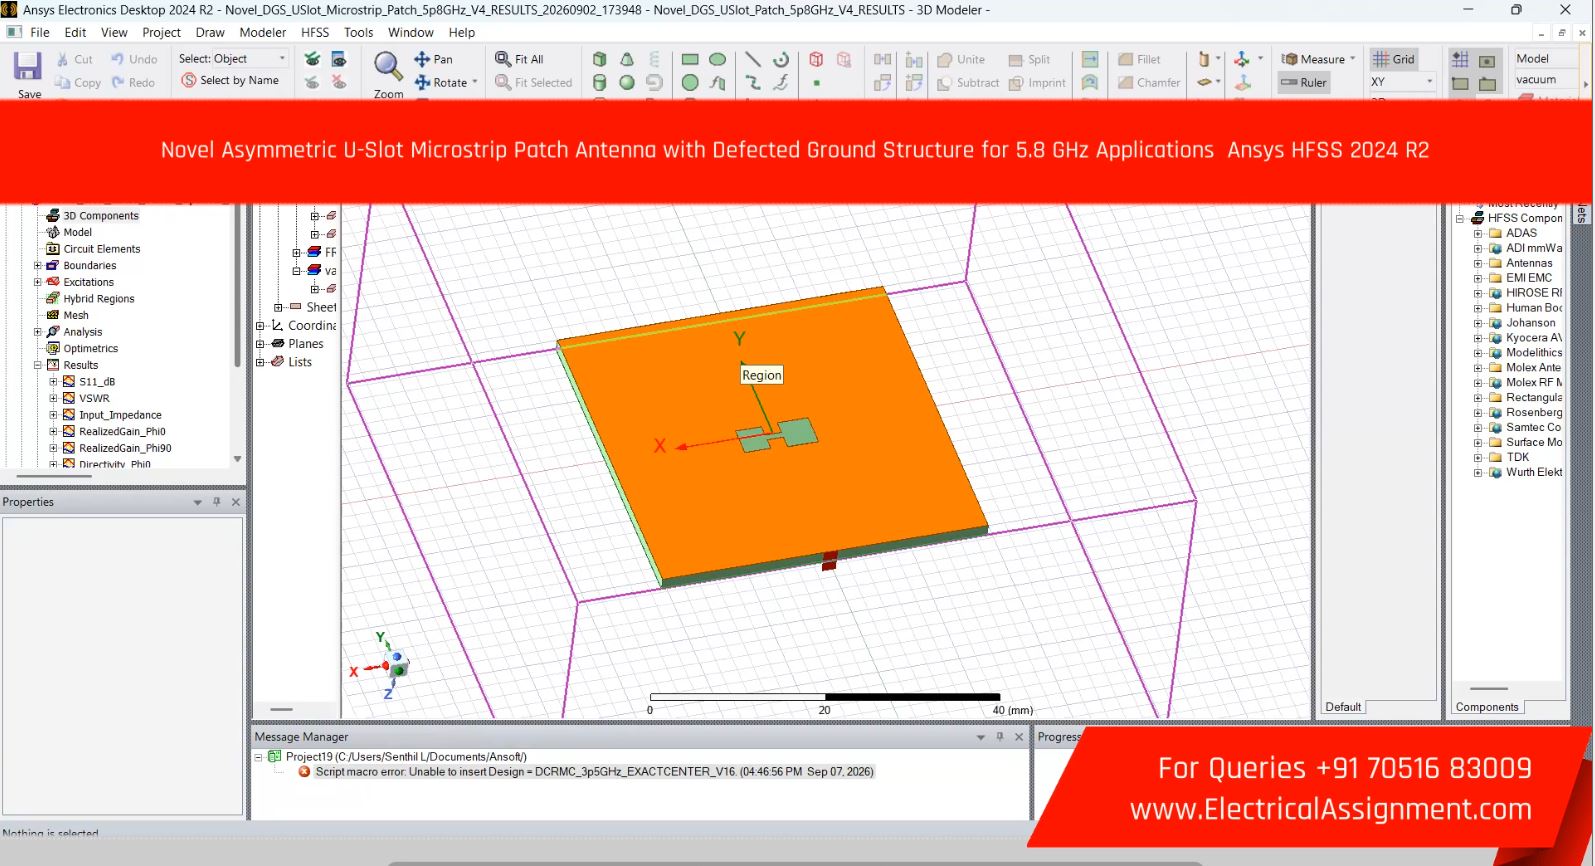Collapse the Results tree node
The width and height of the screenshot is (1595, 866).
[38, 365]
